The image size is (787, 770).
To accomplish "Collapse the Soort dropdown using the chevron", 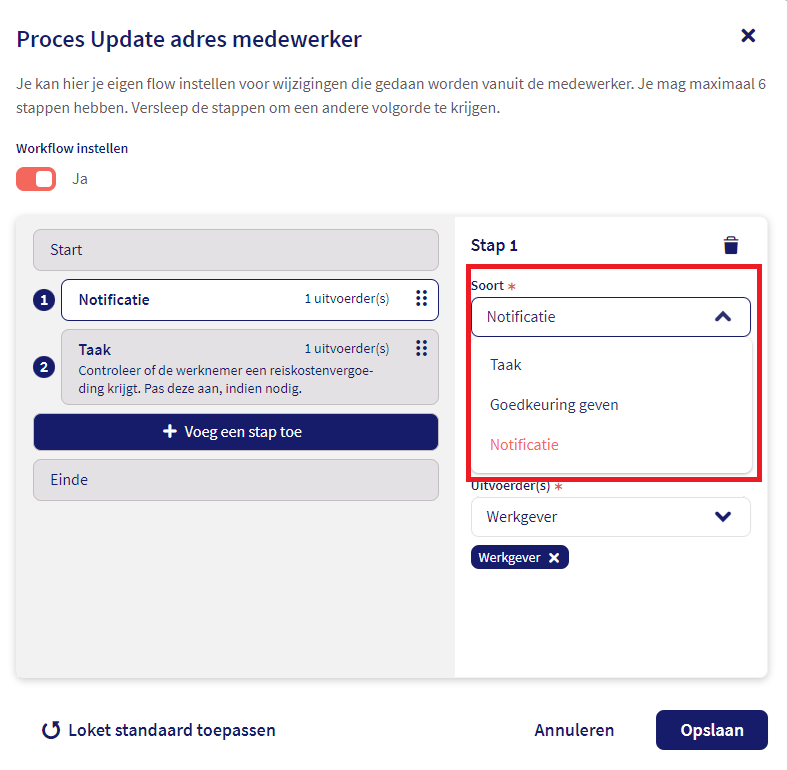I will click(723, 317).
